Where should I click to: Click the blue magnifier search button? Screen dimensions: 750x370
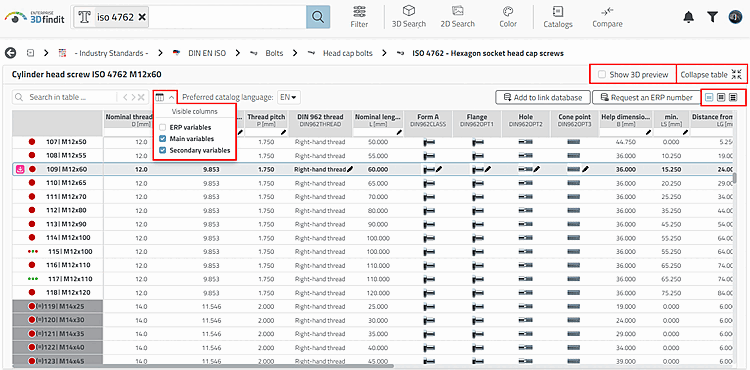(x=318, y=17)
